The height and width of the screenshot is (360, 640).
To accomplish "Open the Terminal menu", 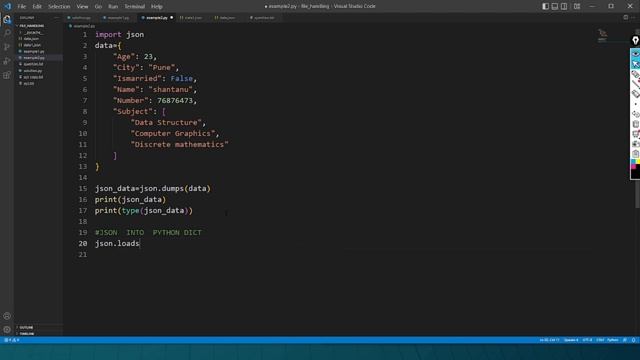I will point(134,7).
